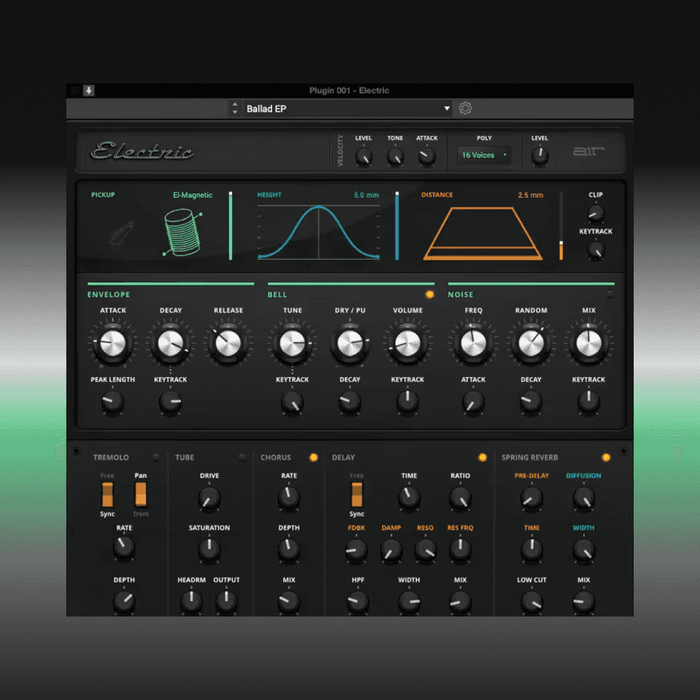Screen dimensions: 700x700
Task: Click the download arrow icon in title bar
Action: (x=88, y=91)
